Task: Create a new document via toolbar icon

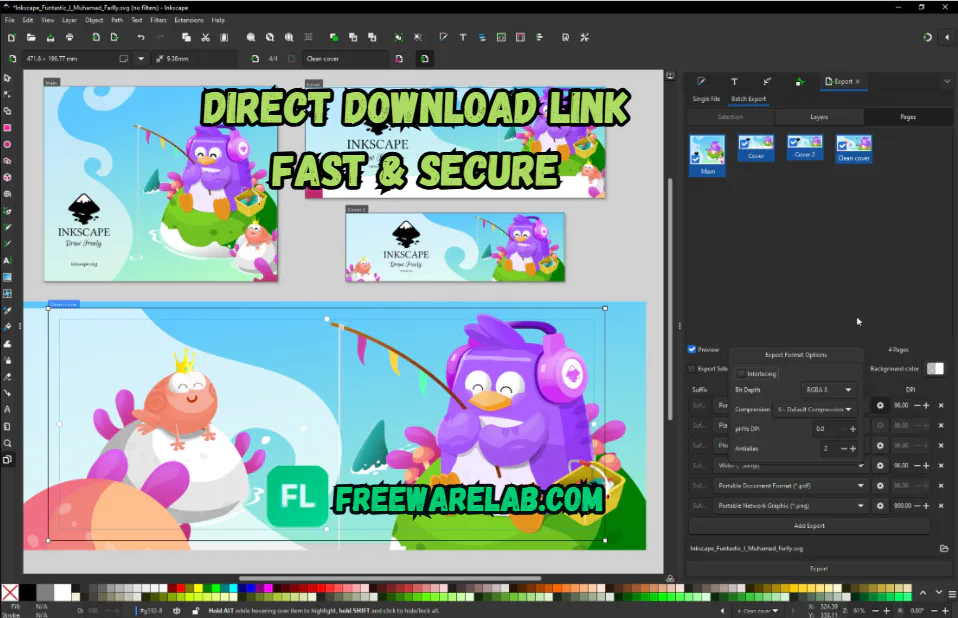Action: point(12,37)
